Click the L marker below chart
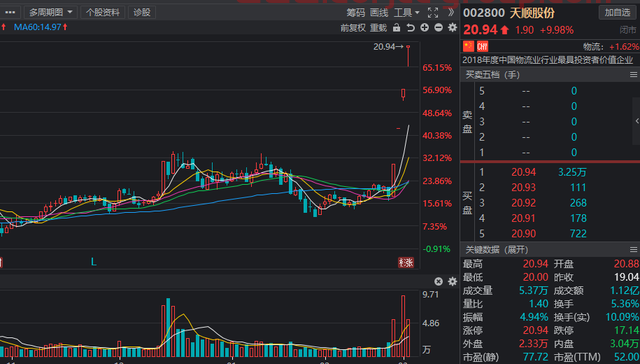Viewport: 640px width, 364px height. (x=93, y=262)
